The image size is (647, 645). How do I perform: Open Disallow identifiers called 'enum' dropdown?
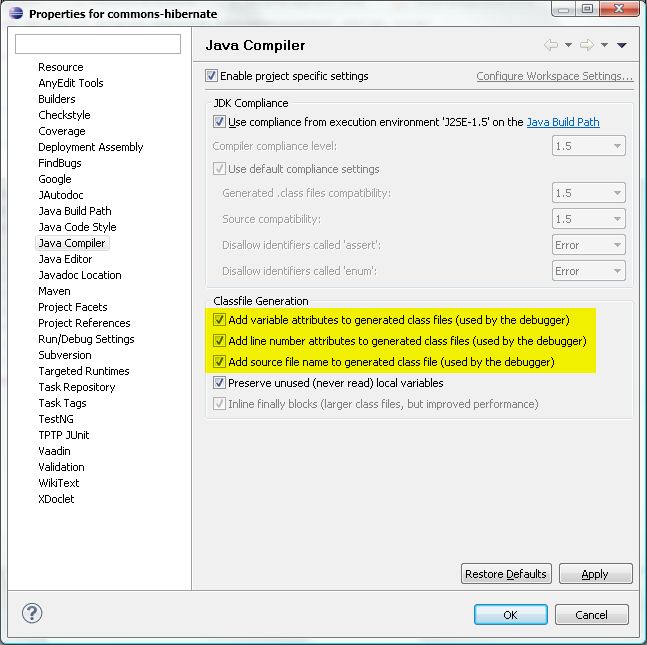pyautogui.click(x=589, y=271)
